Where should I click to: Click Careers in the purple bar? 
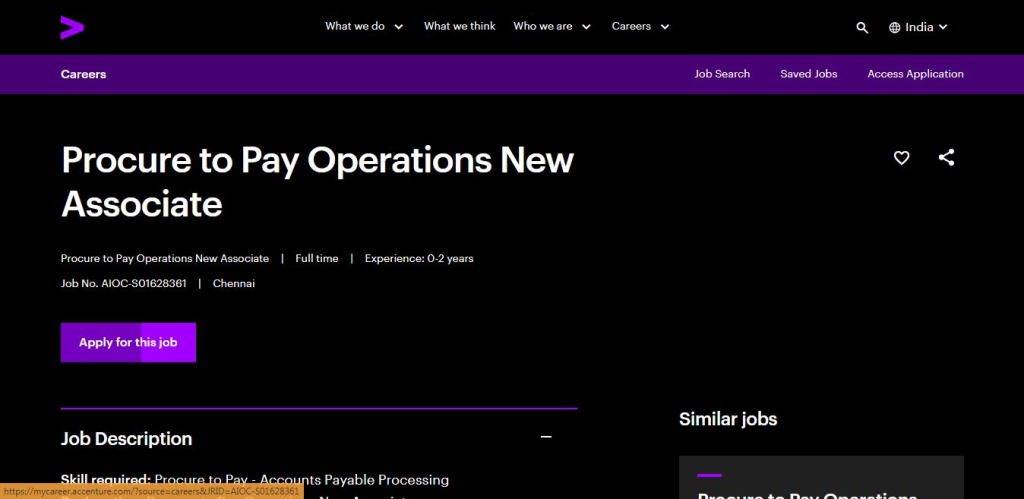pos(84,74)
